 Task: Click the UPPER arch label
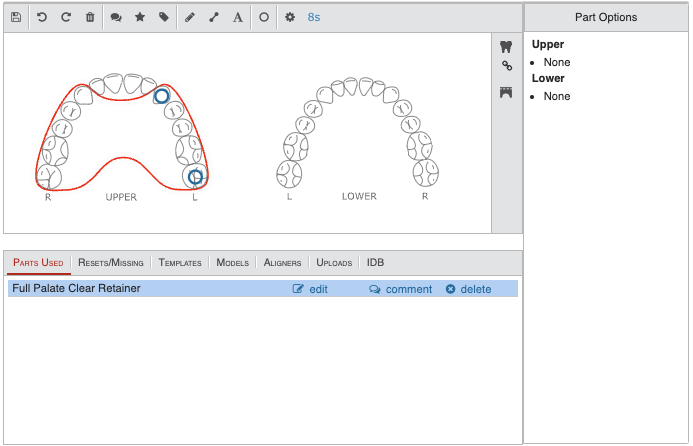121,197
